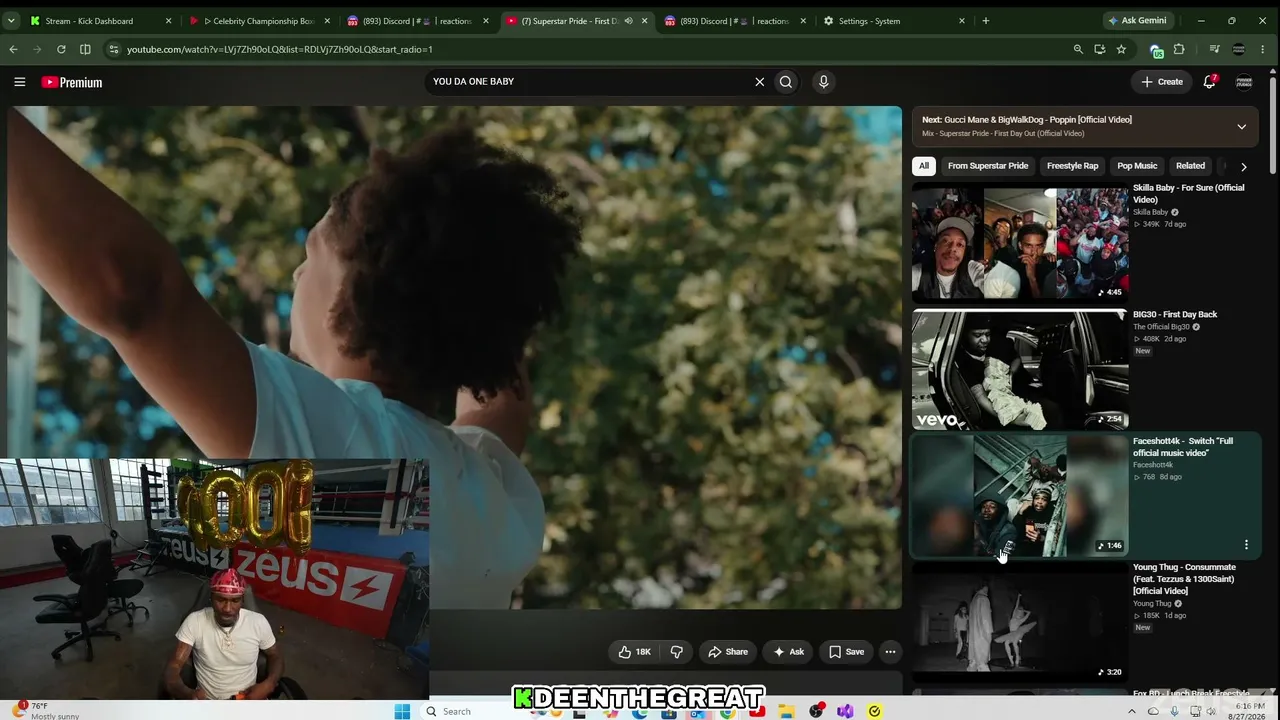The width and height of the screenshot is (1280, 720).
Task: Click the Ask button under the video
Action: [787, 652]
